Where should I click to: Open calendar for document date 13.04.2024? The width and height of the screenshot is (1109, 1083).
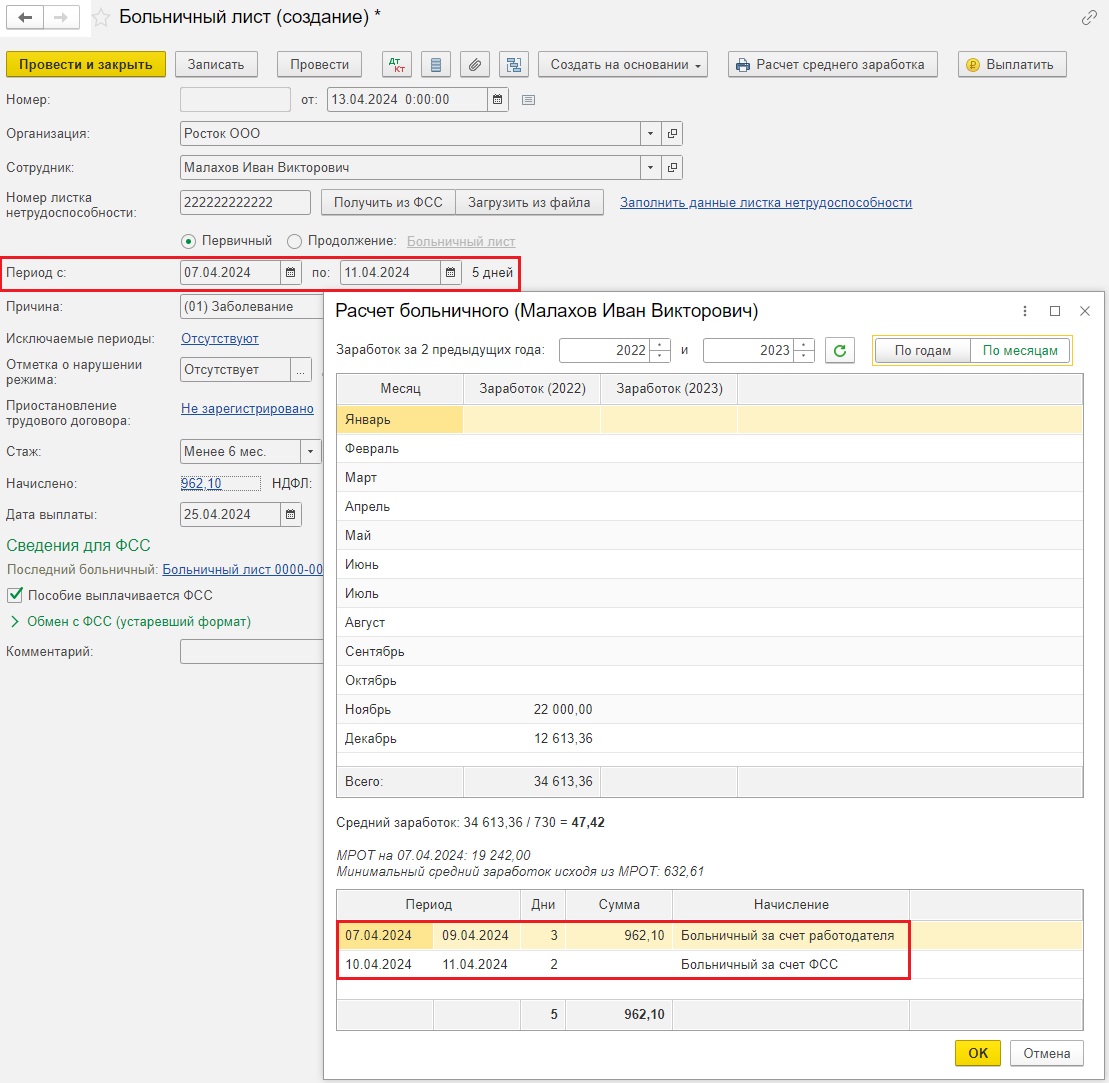(497, 100)
